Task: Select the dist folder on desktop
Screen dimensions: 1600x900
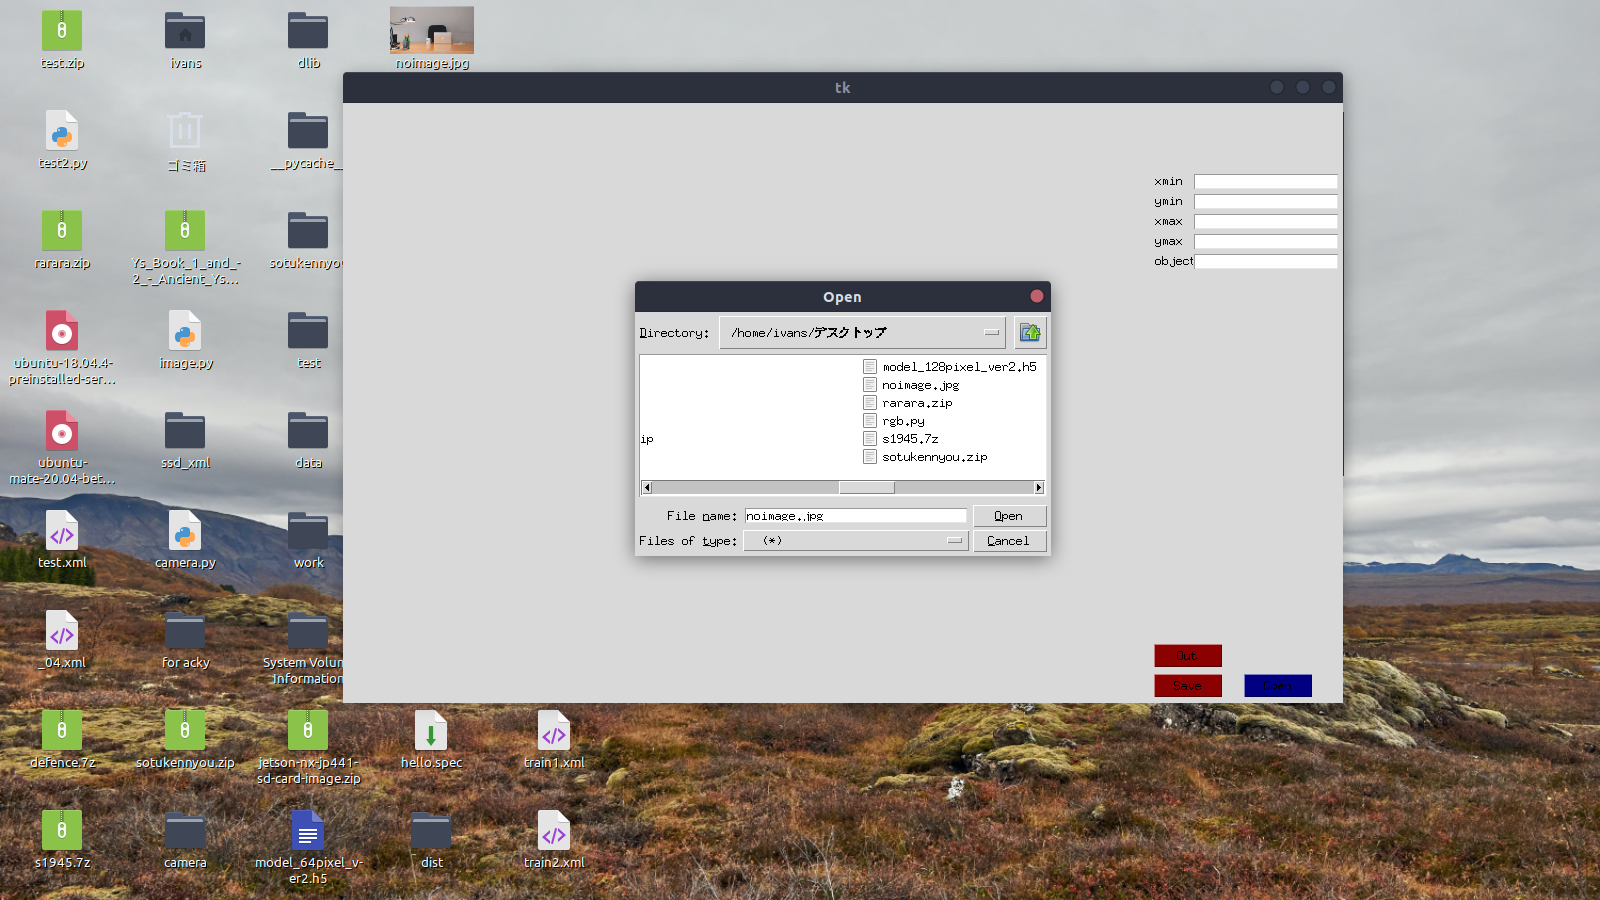Action: (x=431, y=831)
